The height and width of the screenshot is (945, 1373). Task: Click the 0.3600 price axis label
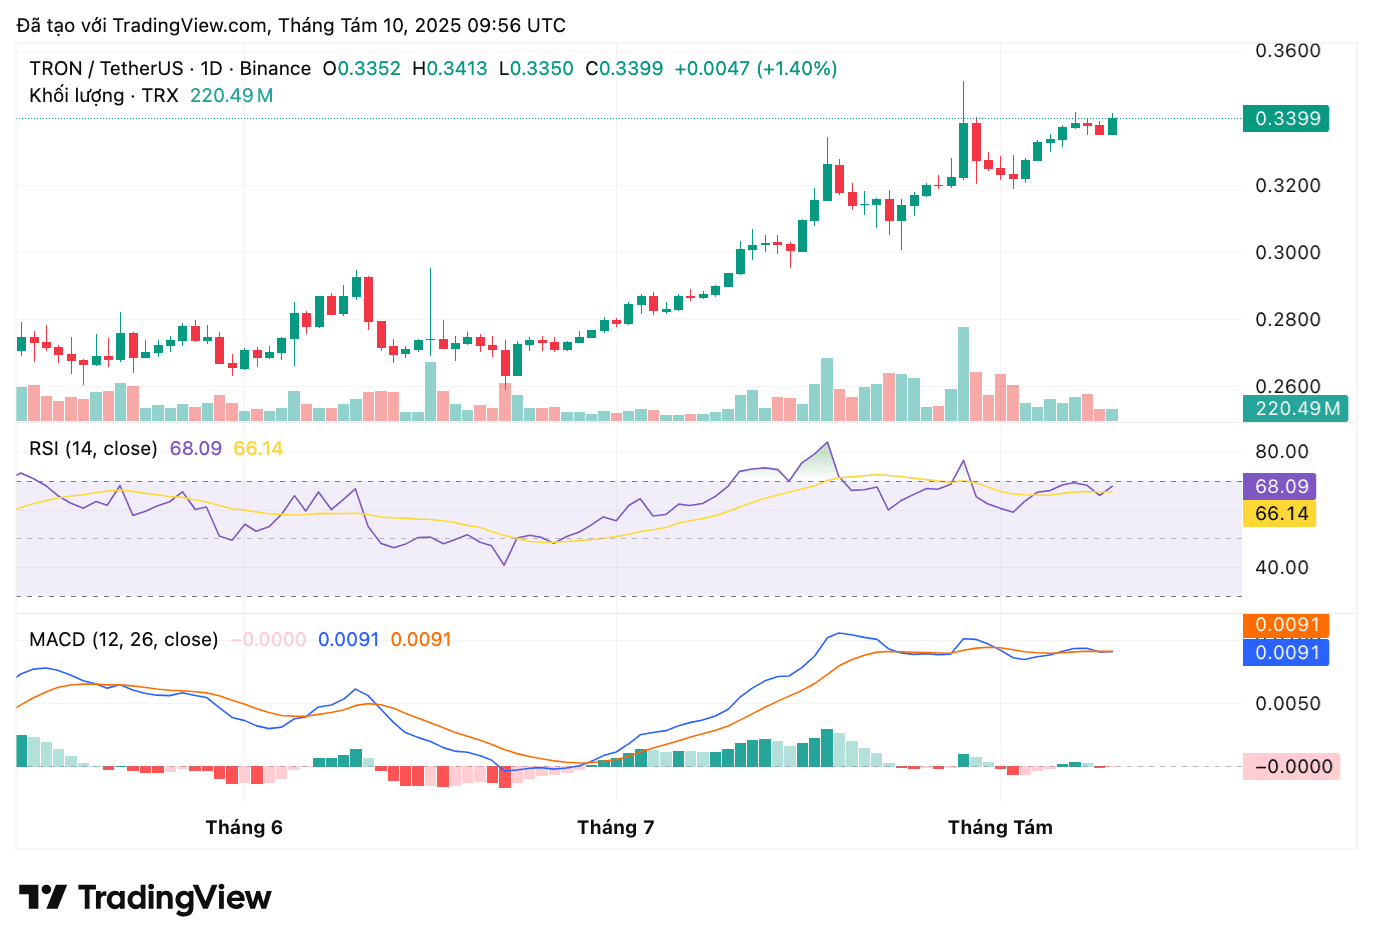pos(1288,50)
